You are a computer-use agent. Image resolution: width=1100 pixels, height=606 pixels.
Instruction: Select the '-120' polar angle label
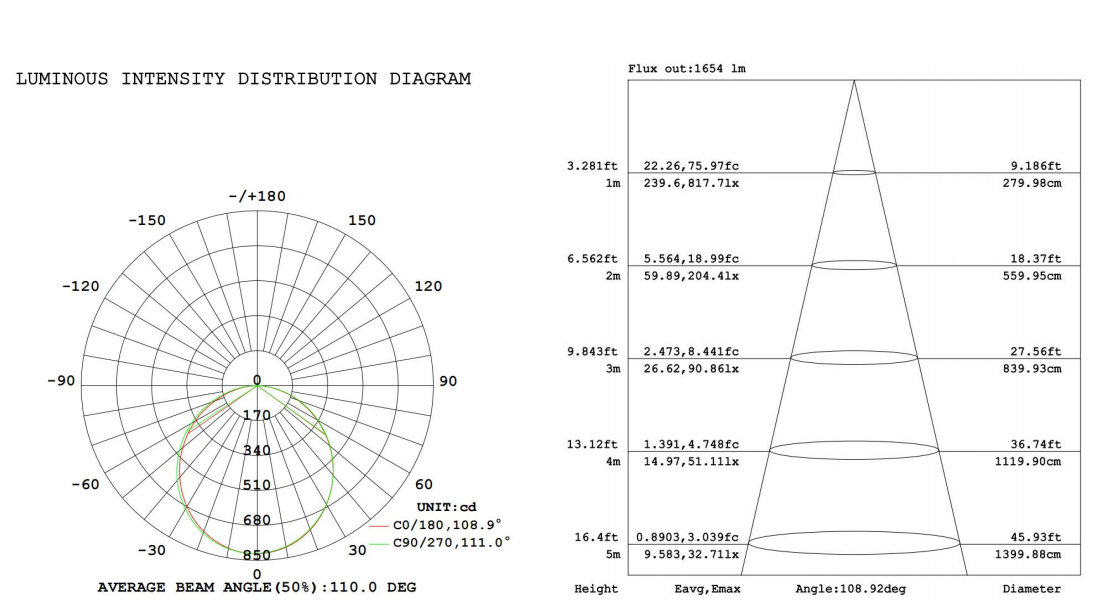point(81,286)
